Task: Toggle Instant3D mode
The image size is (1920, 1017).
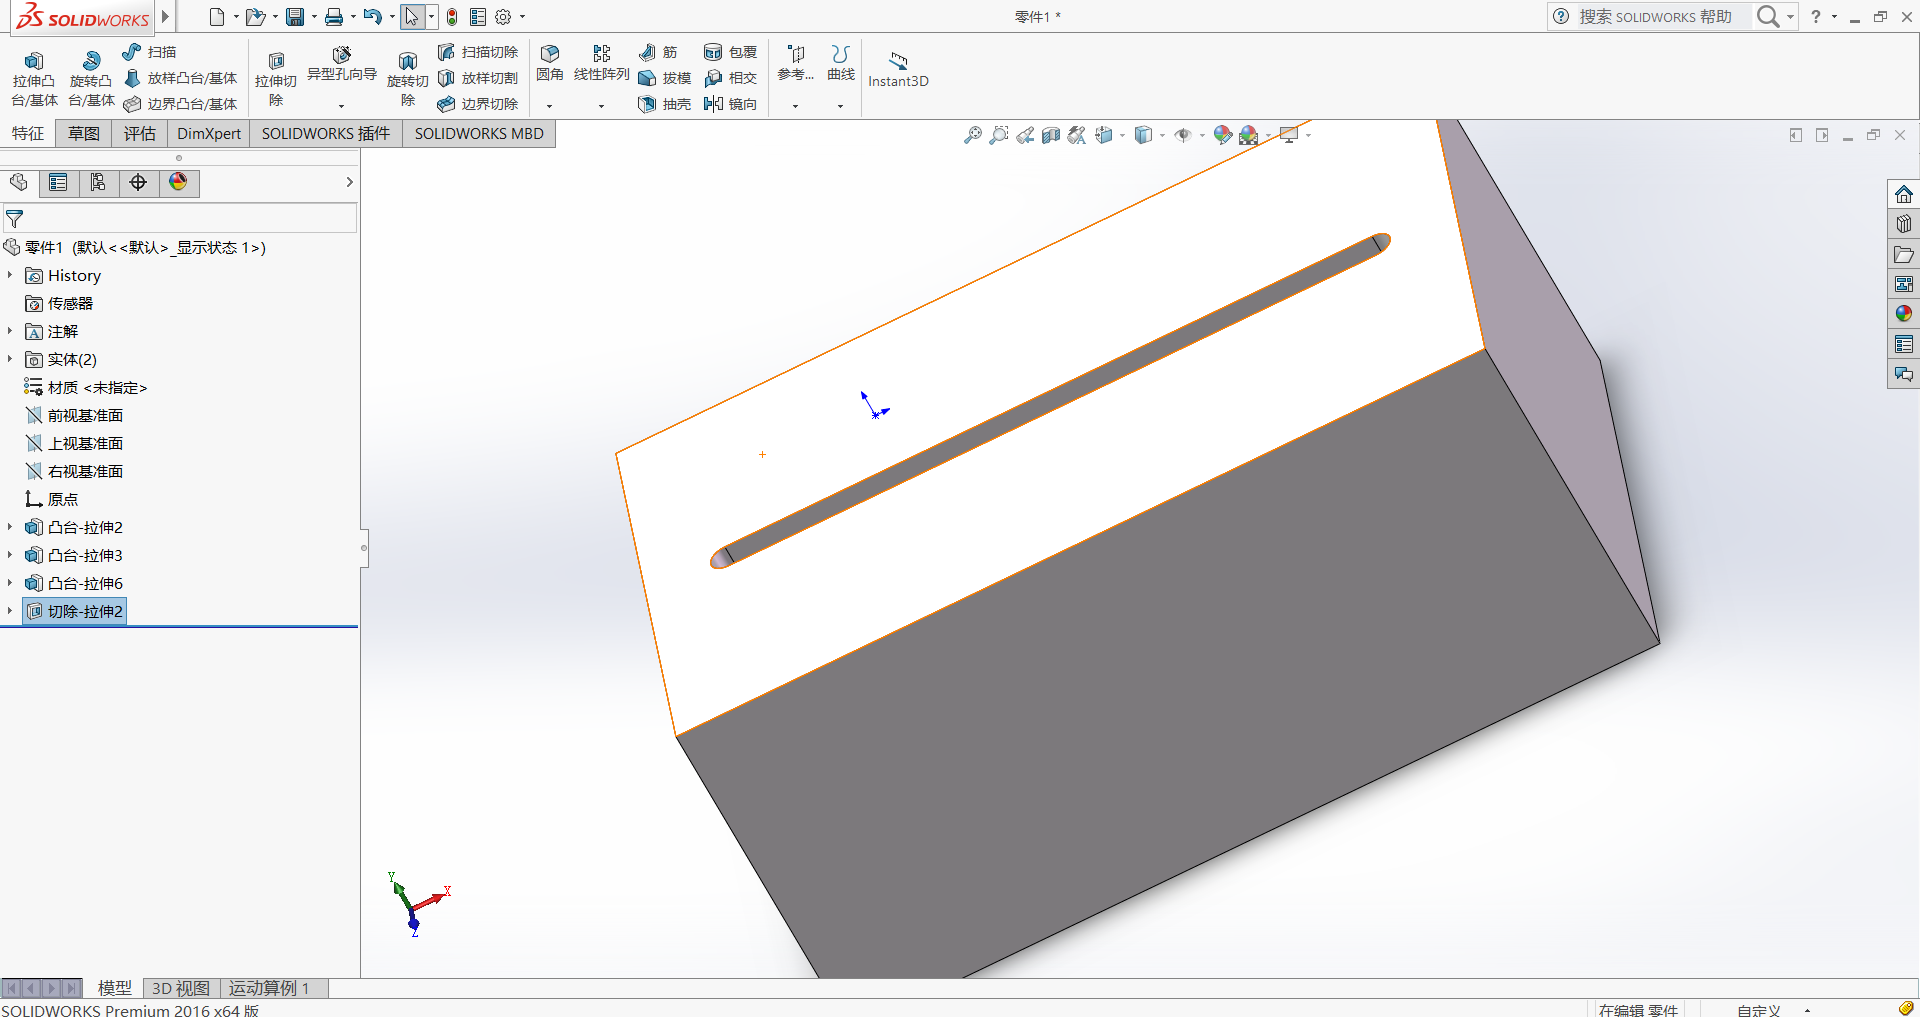Action: coord(898,70)
